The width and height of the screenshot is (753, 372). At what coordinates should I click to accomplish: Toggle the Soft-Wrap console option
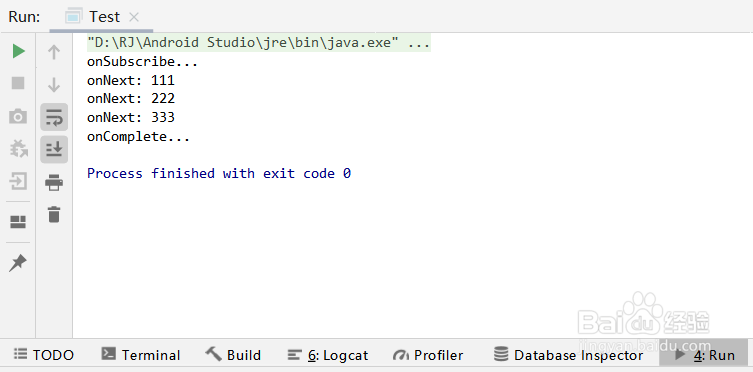tap(54, 117)
